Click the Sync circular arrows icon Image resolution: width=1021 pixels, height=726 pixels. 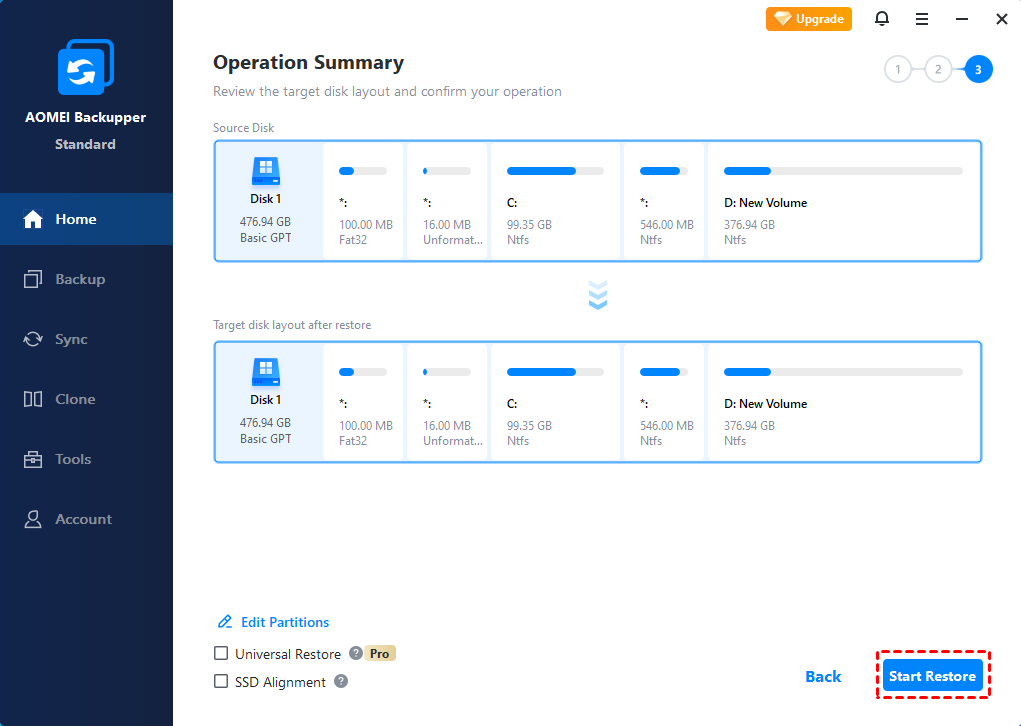(x=33, y=339)
